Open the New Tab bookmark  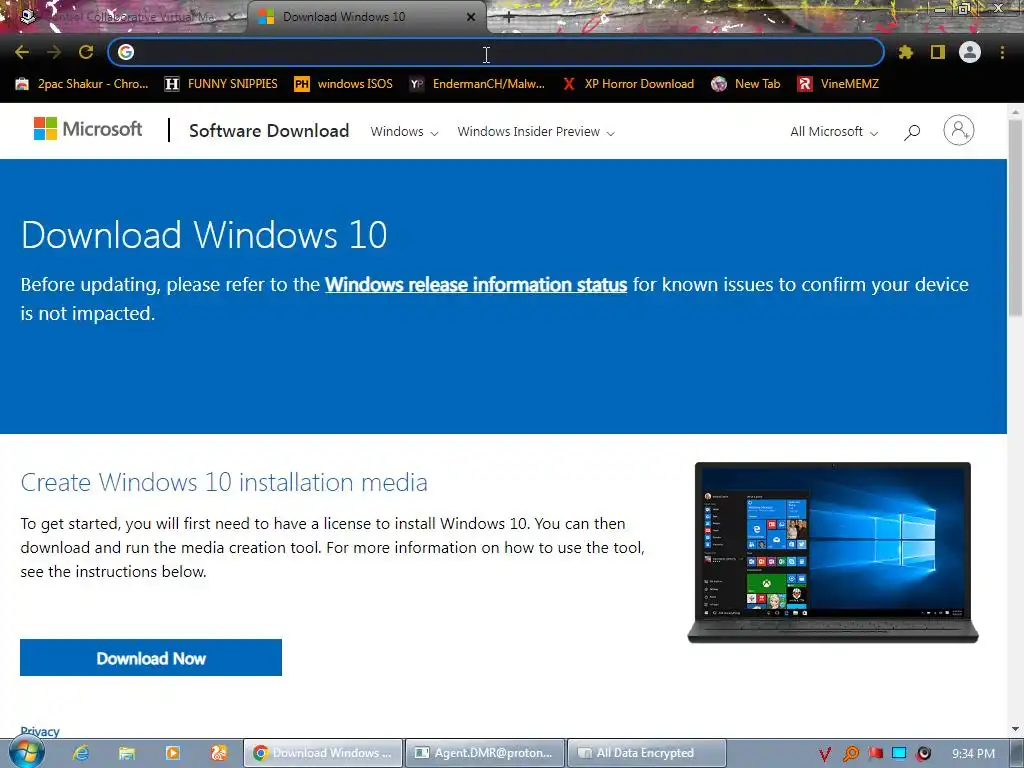click(746, 84)
